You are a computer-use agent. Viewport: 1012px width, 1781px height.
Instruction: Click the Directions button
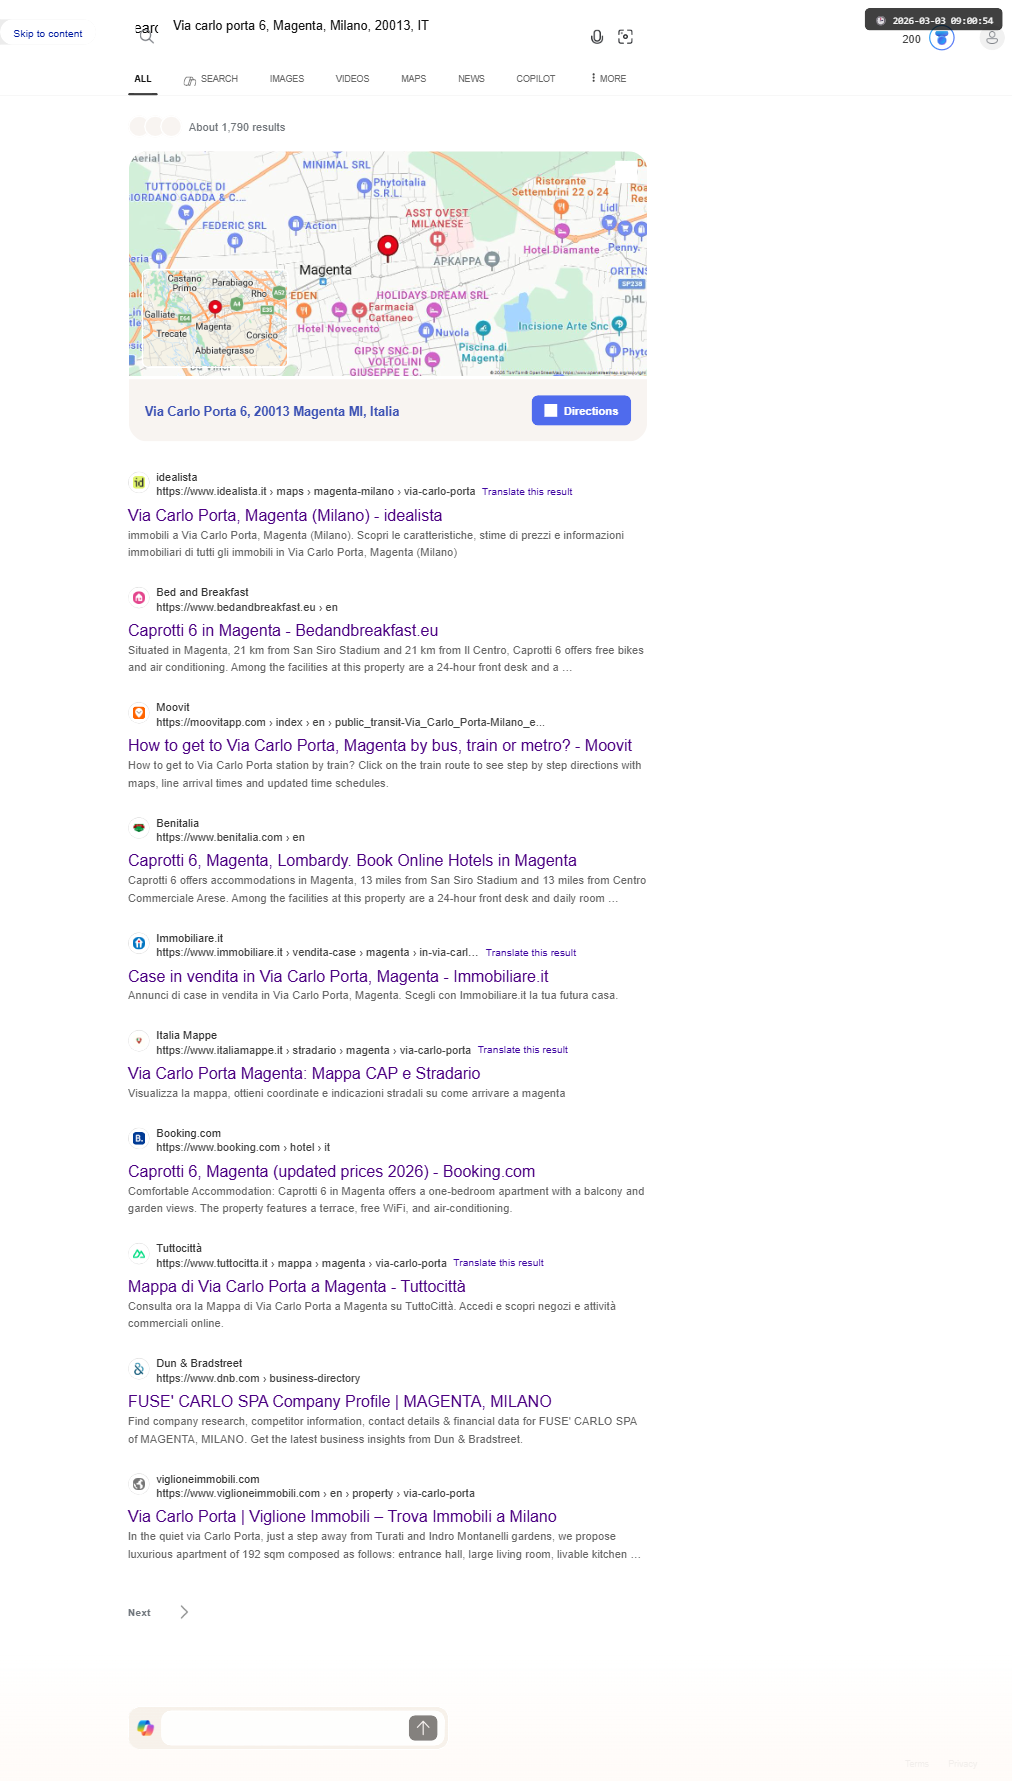581,411
